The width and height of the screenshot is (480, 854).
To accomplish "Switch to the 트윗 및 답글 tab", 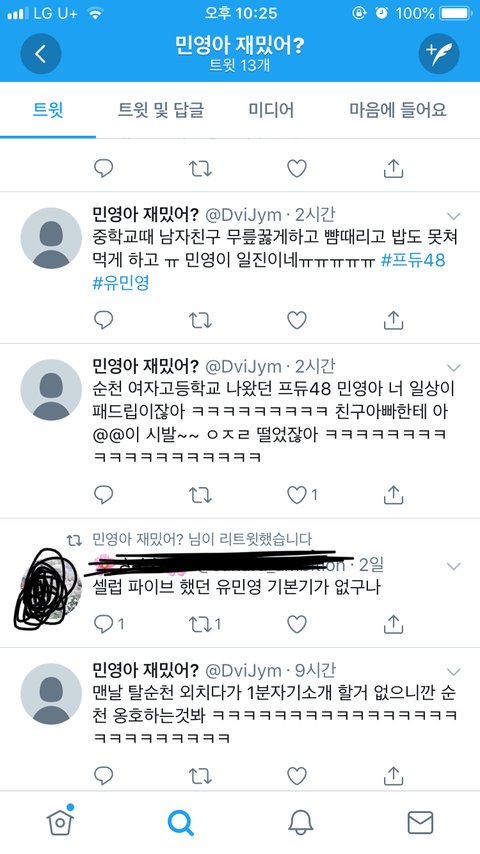I will tap(161, 109).
